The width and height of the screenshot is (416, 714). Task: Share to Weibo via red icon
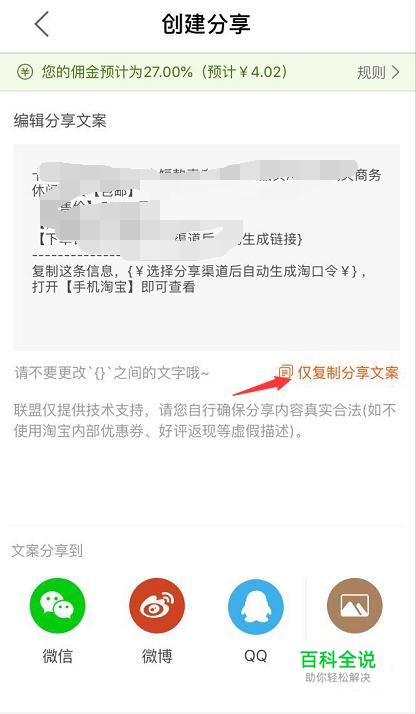157,606
